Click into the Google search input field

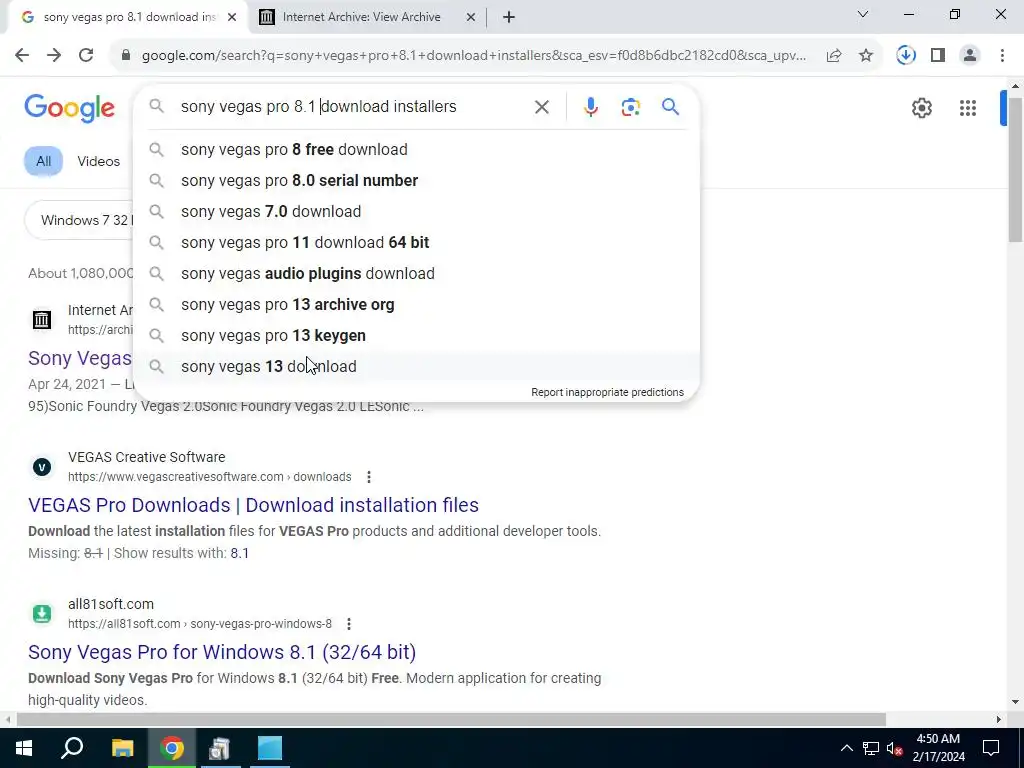tap(353, 107)
